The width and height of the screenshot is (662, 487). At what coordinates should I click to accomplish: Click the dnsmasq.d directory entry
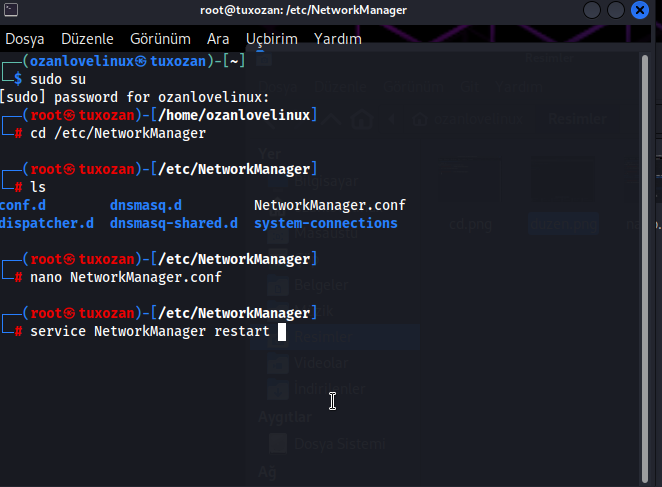146,205
